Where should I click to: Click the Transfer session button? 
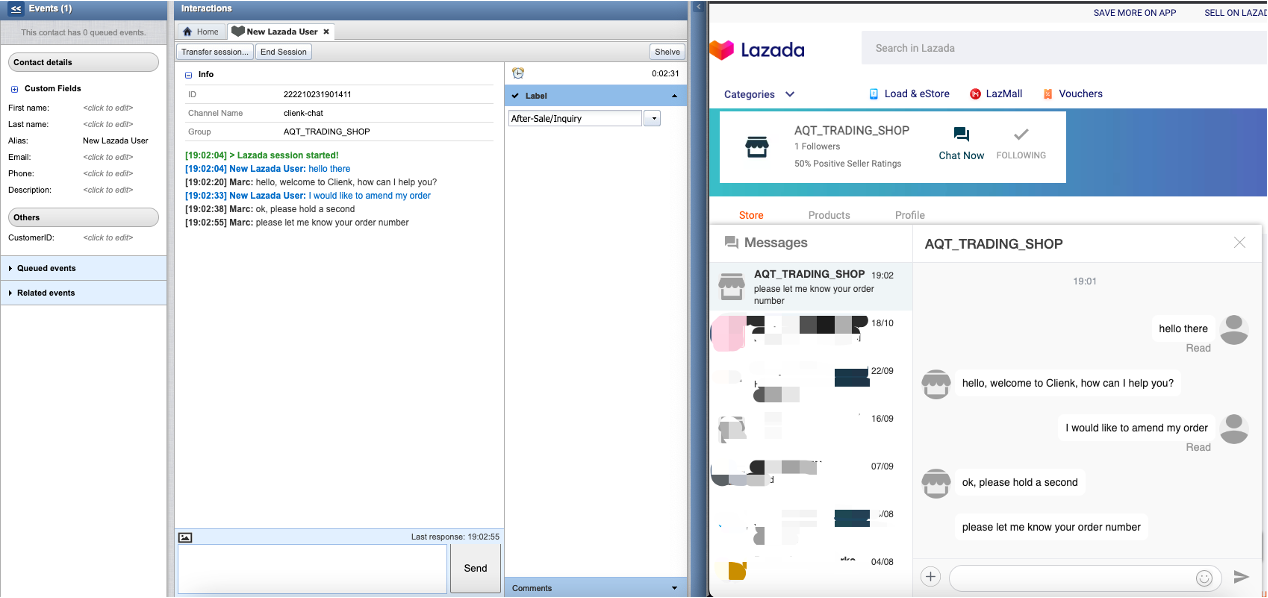click(214, 52)
